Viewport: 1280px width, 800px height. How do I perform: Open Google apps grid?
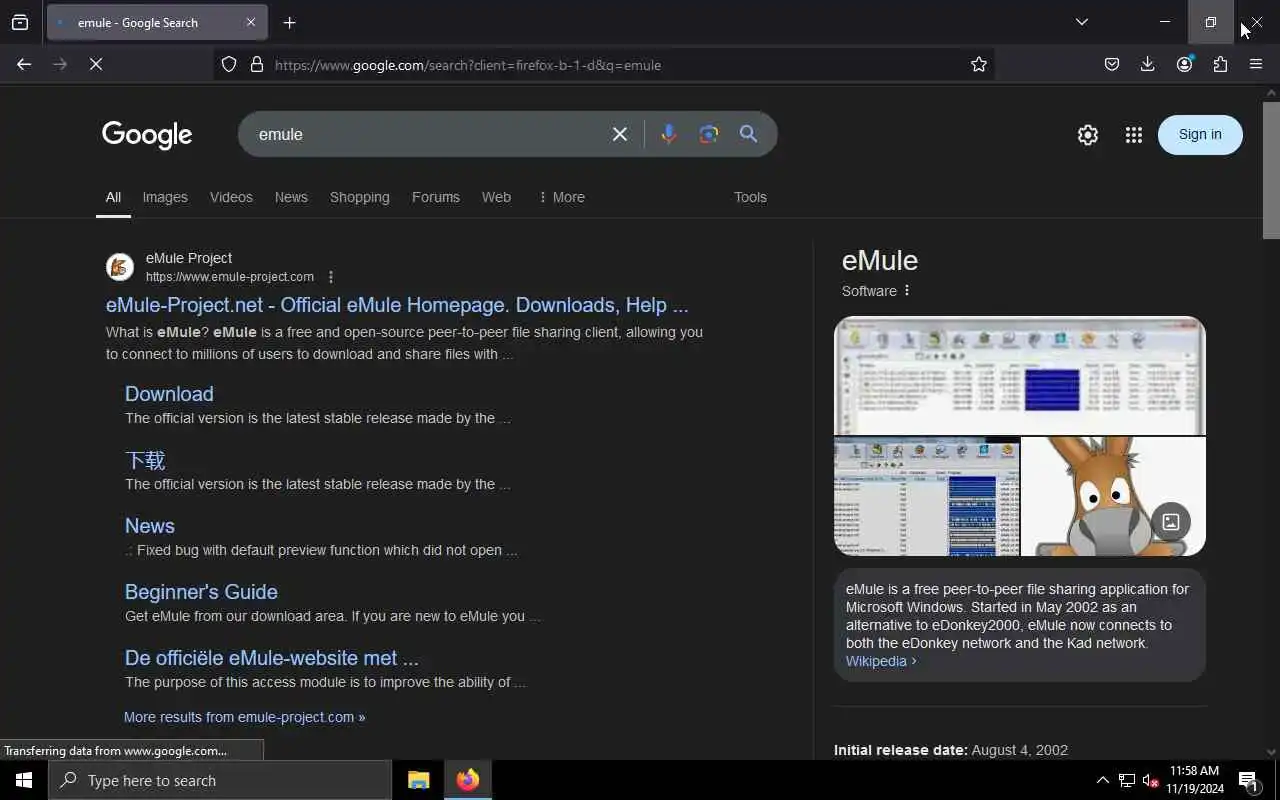click(1133, 135)
